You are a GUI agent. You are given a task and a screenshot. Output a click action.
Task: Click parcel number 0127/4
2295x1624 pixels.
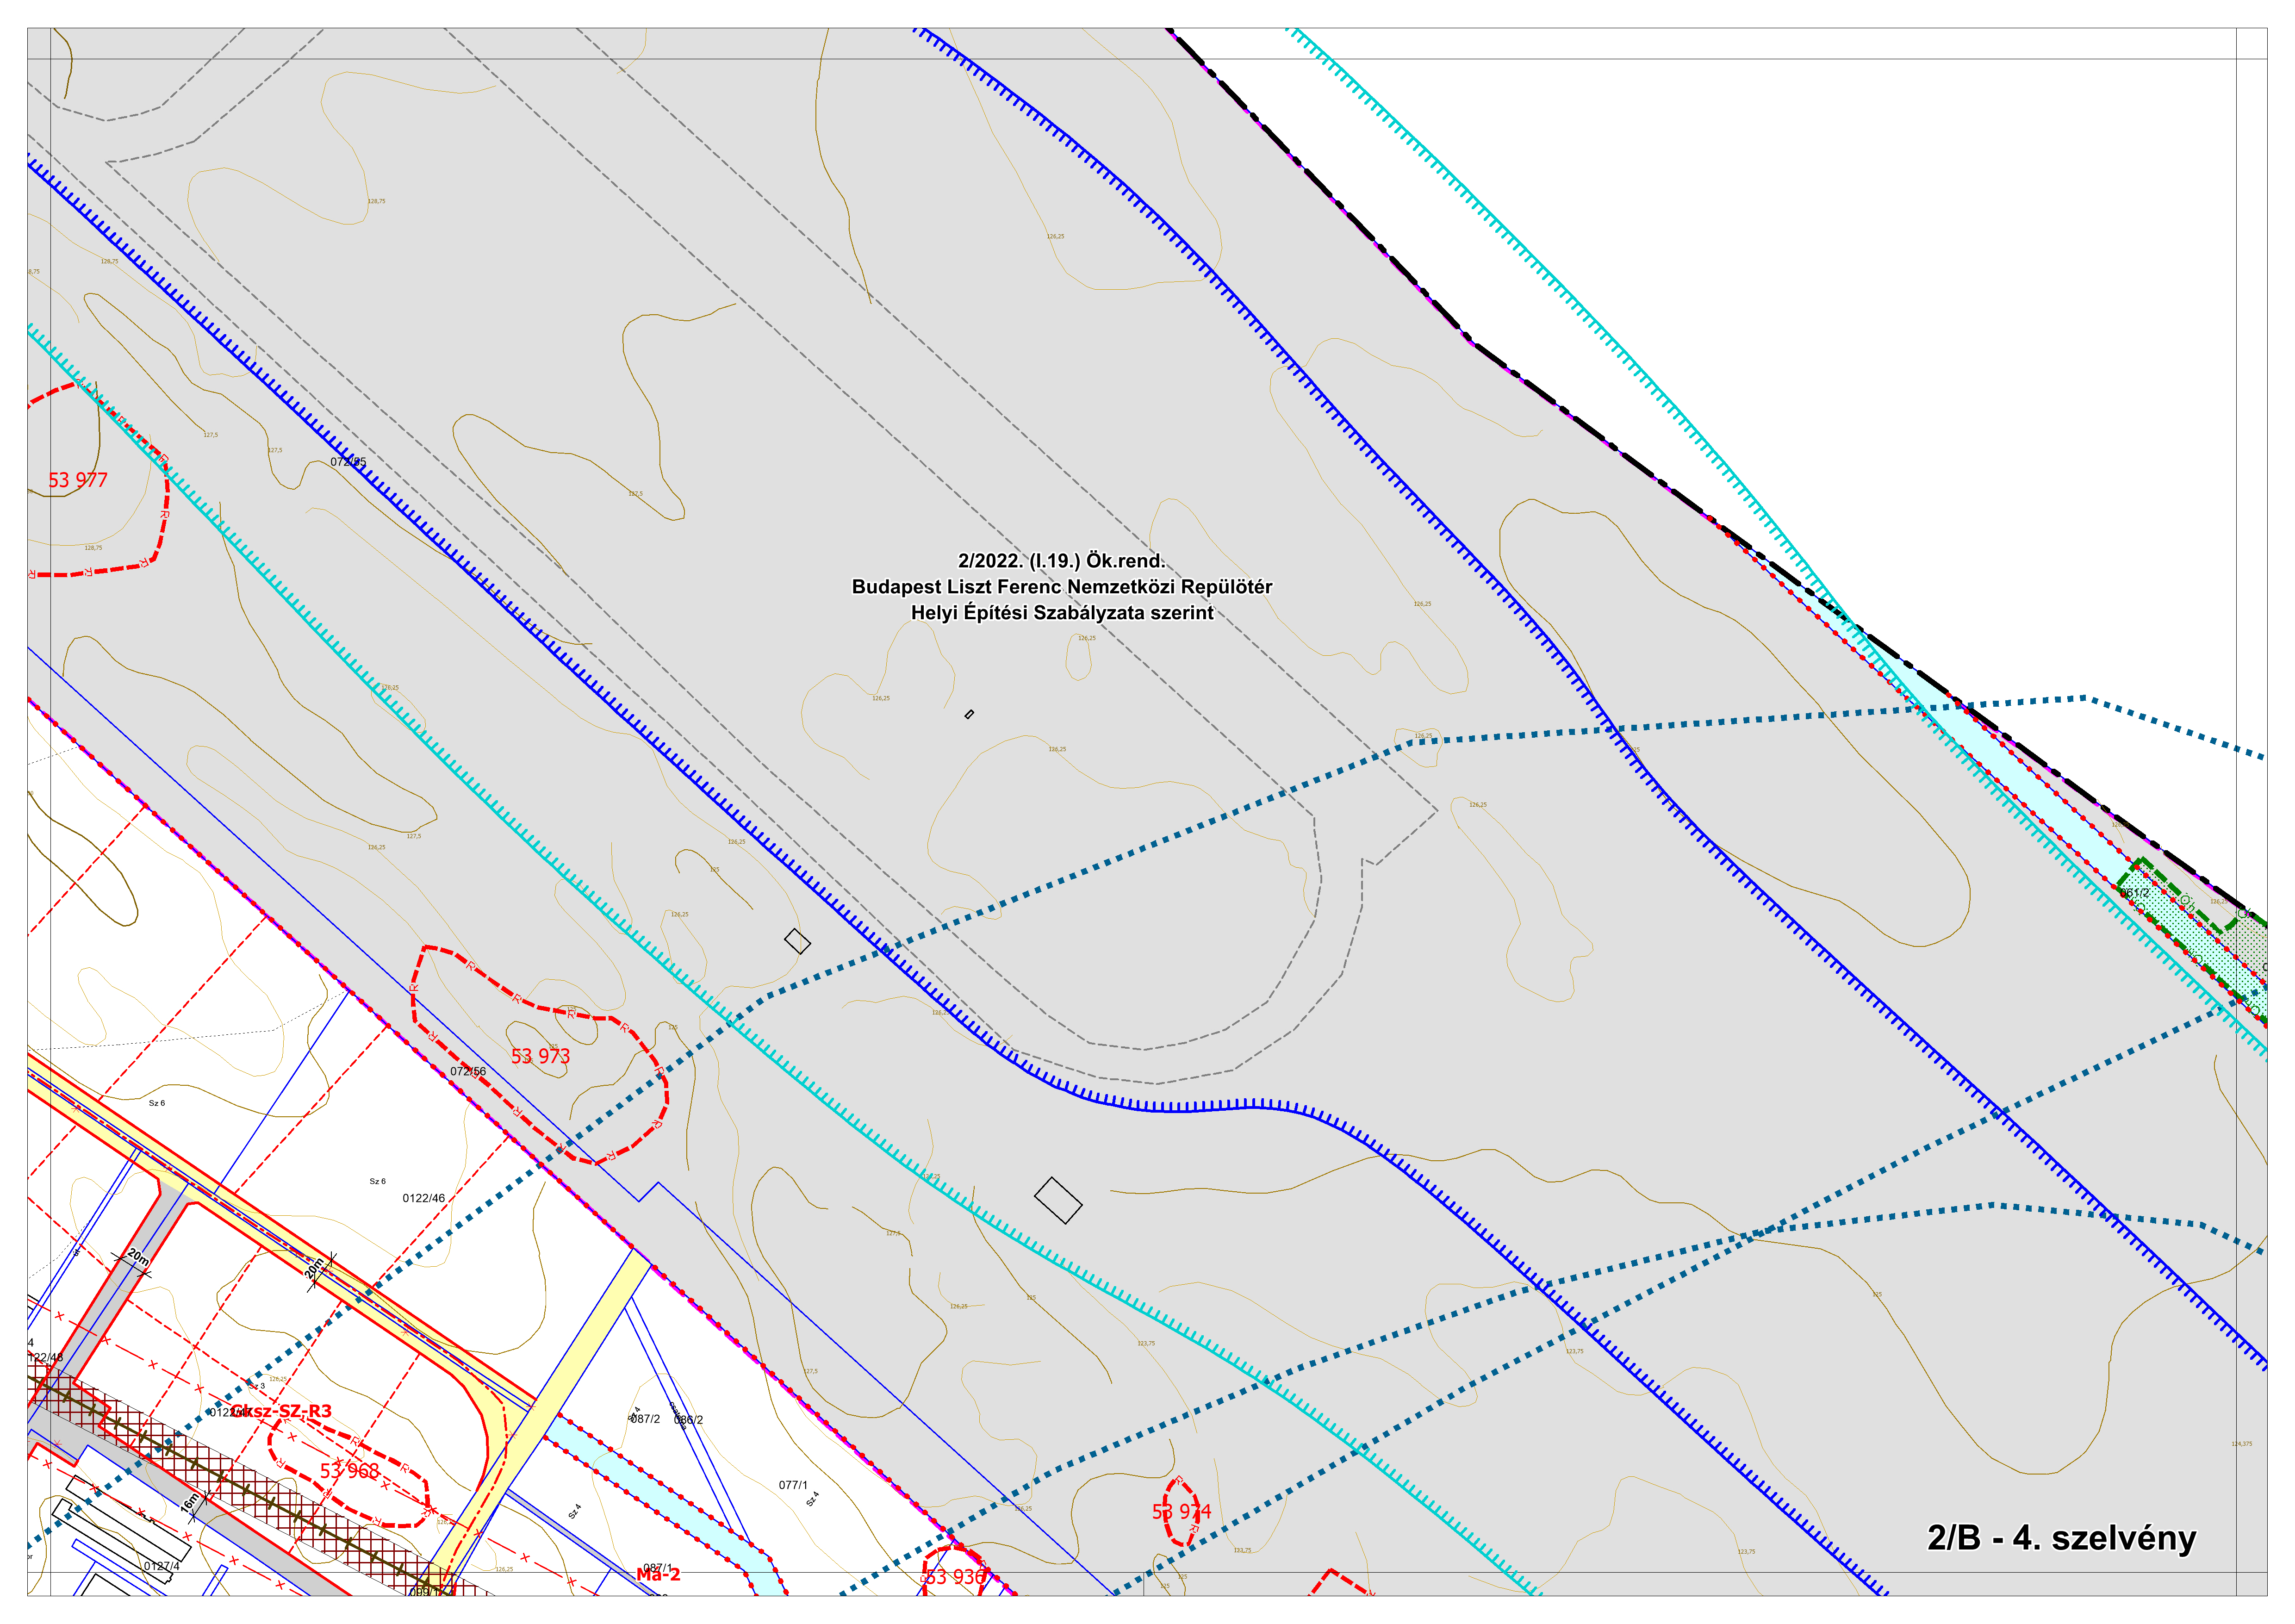[161, 1566]
